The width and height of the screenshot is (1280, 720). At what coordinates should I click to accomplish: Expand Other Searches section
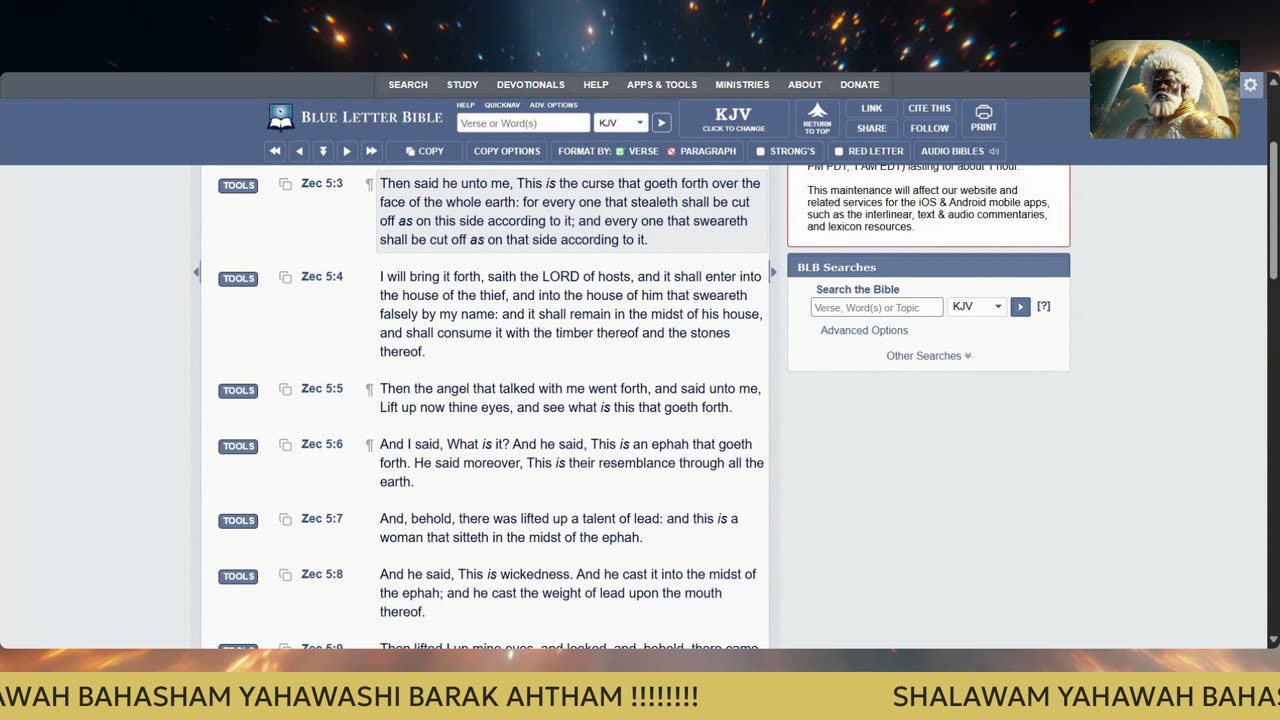[929, 356]
